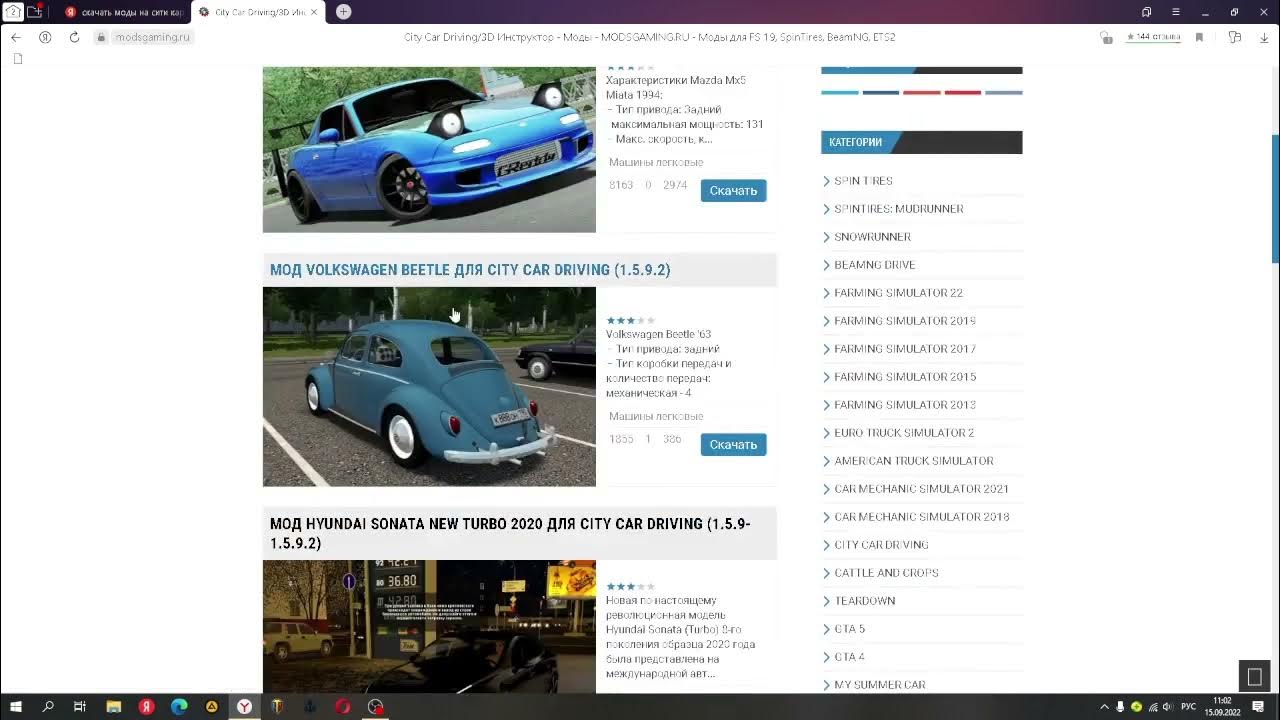This screenshot has height=720, width=1280.
Task: Reload the modsgaming.ru page
Action: (74, 37)
